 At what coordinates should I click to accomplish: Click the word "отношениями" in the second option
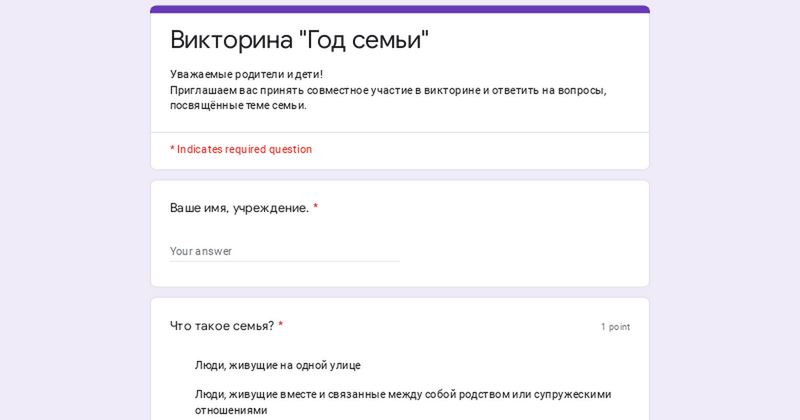231,410
